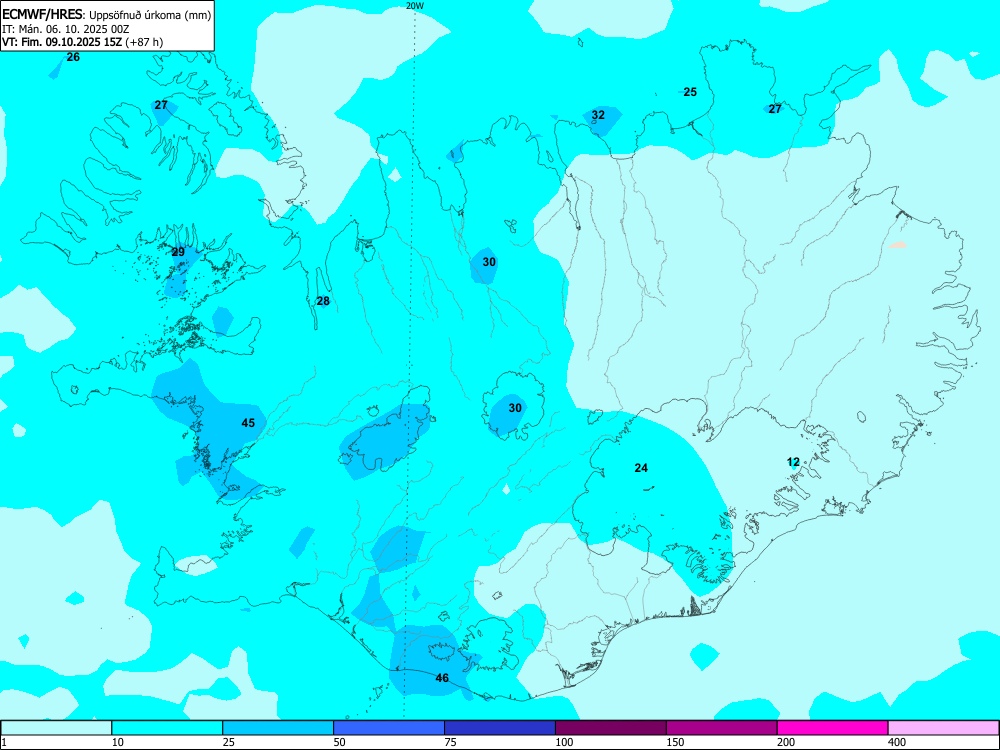1000x750 pixels.
Task: Pick the sky blue 25–50 mm legend swatch
Action: point(278,728)
